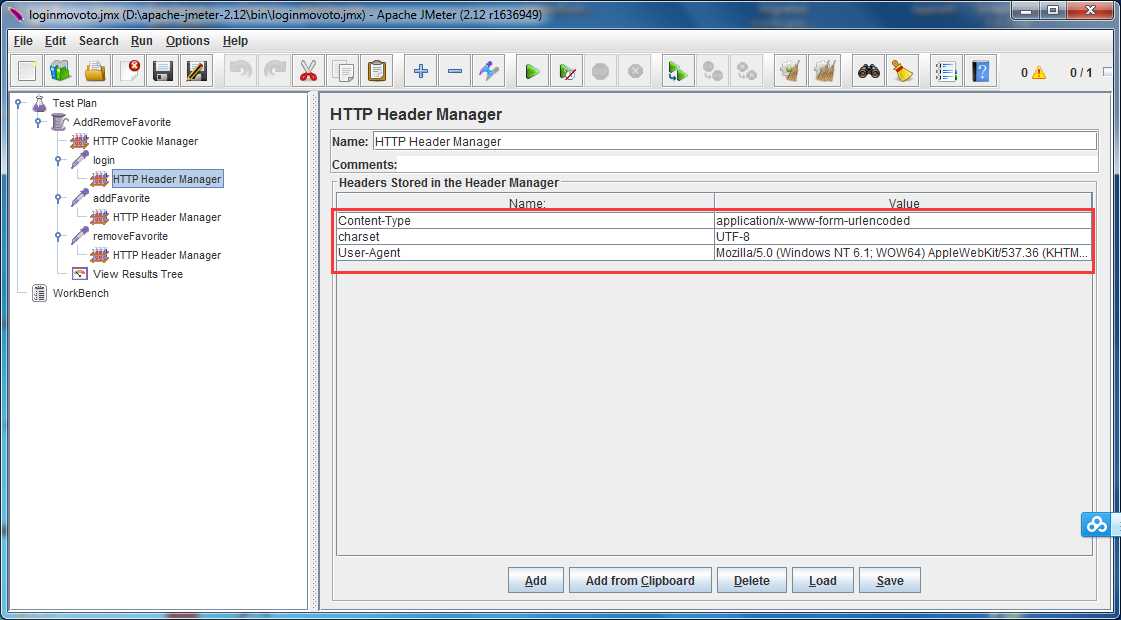This screenshot has width=1121, height=620.
Task: Click the Reset search broom icon
Action: point(902,72)
